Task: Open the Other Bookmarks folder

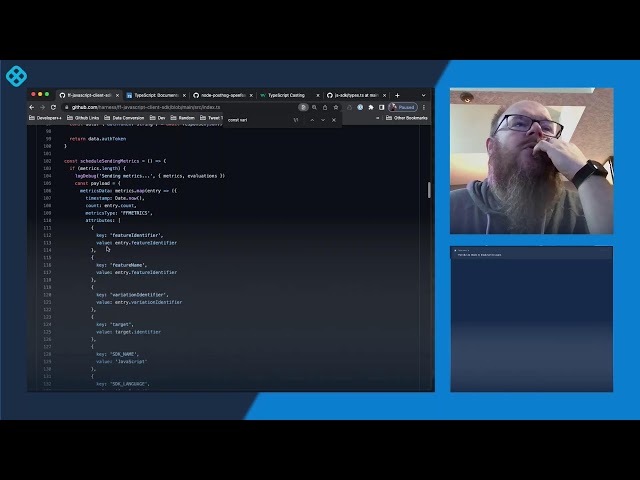Action: tap(407, 118)
